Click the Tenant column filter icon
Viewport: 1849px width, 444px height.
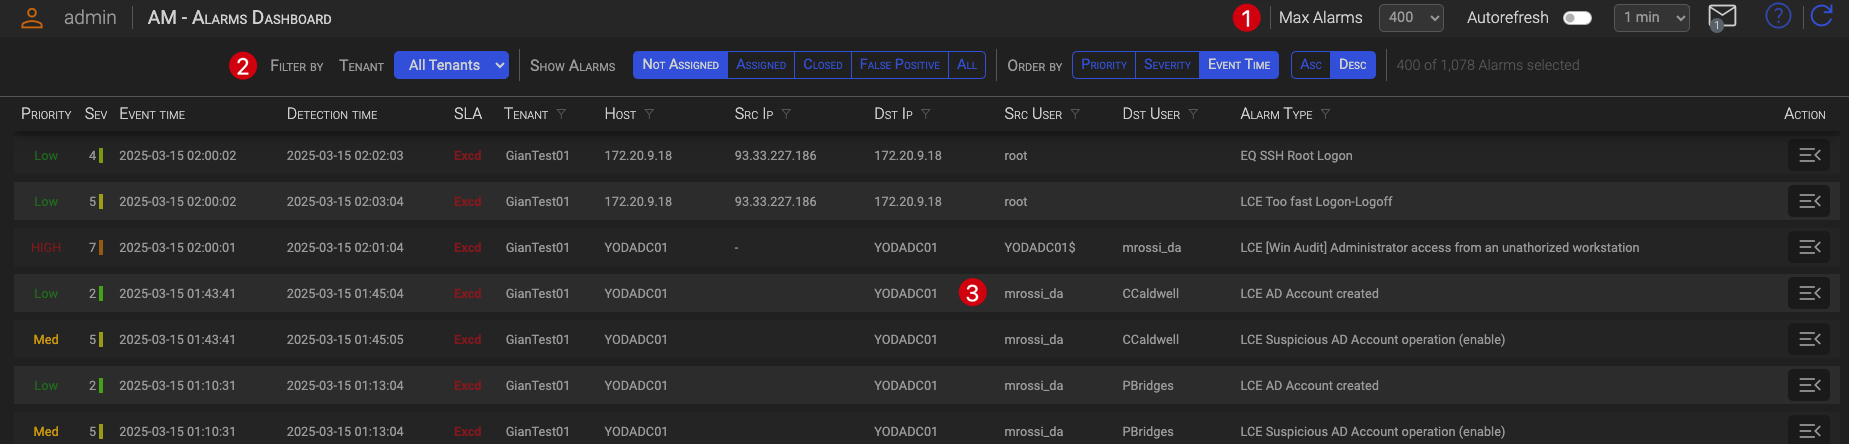pos(561,114)
